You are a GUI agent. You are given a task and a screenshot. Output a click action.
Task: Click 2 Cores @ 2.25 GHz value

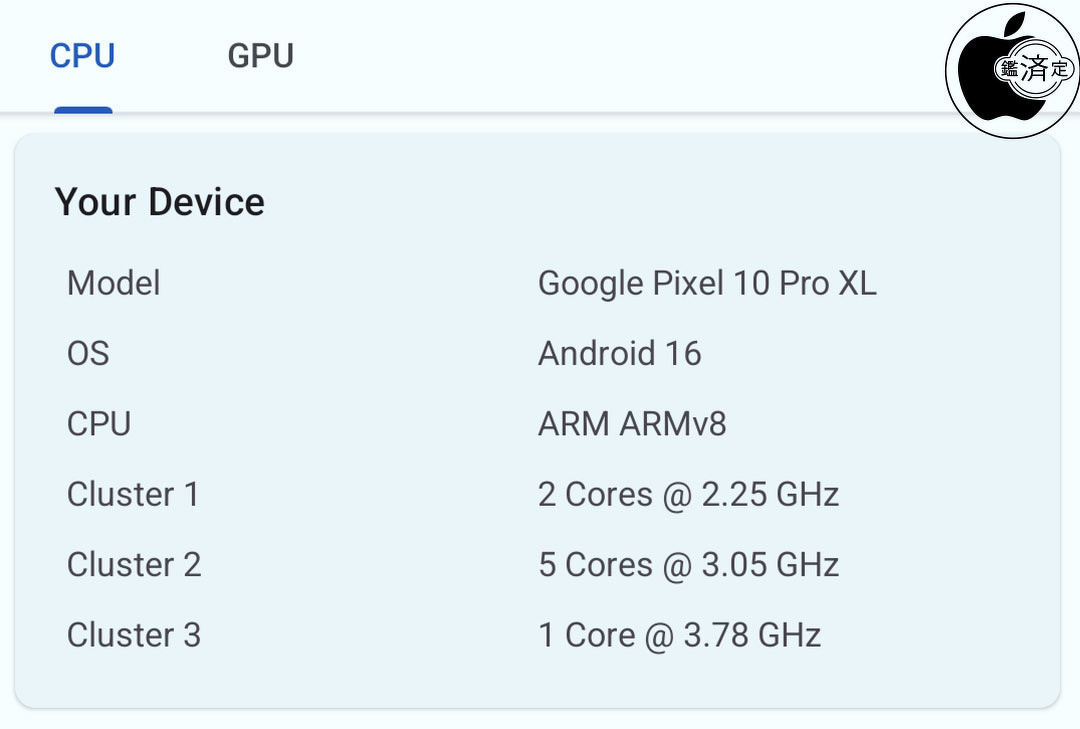(688, 494)
